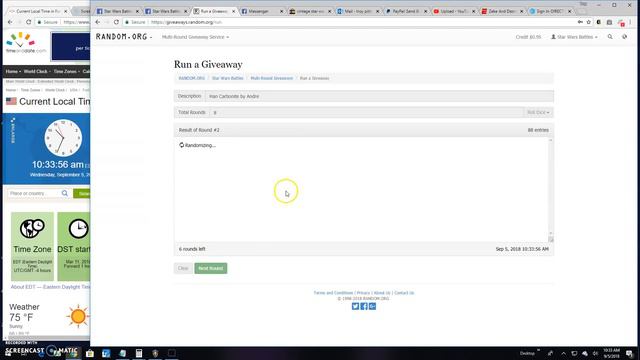Open the Twitter icon in the footer
The height and width of the screenshot is (360, 640).
[356, 306]
